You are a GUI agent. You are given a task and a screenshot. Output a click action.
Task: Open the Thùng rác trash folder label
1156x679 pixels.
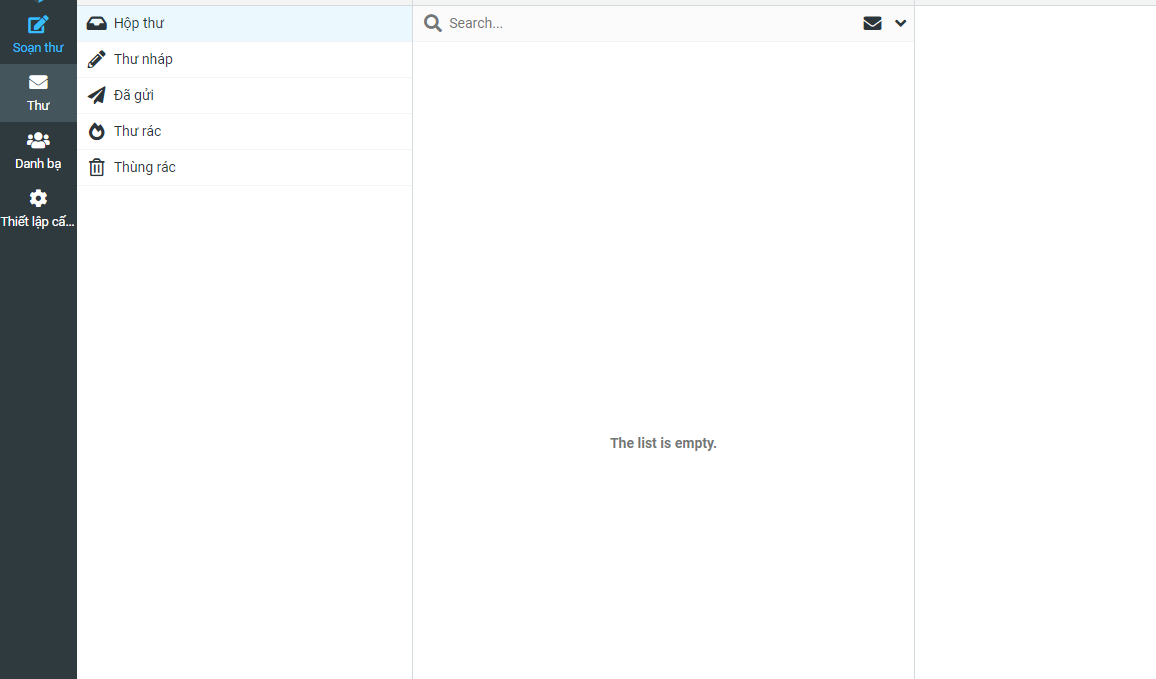pyautogui.click(x=145, y=167)
